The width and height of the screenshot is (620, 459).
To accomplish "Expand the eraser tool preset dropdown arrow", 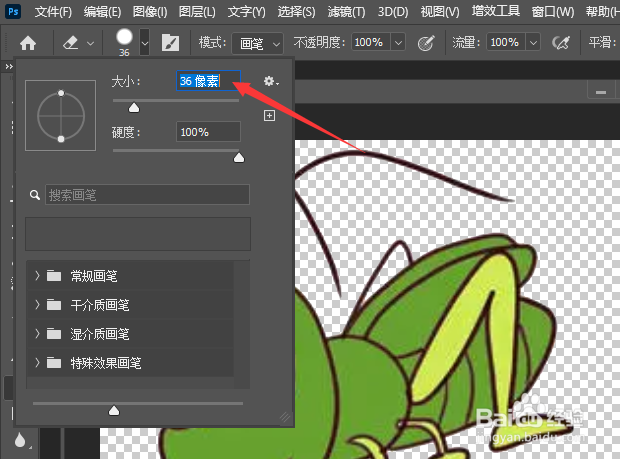I will tap(91, 43).
